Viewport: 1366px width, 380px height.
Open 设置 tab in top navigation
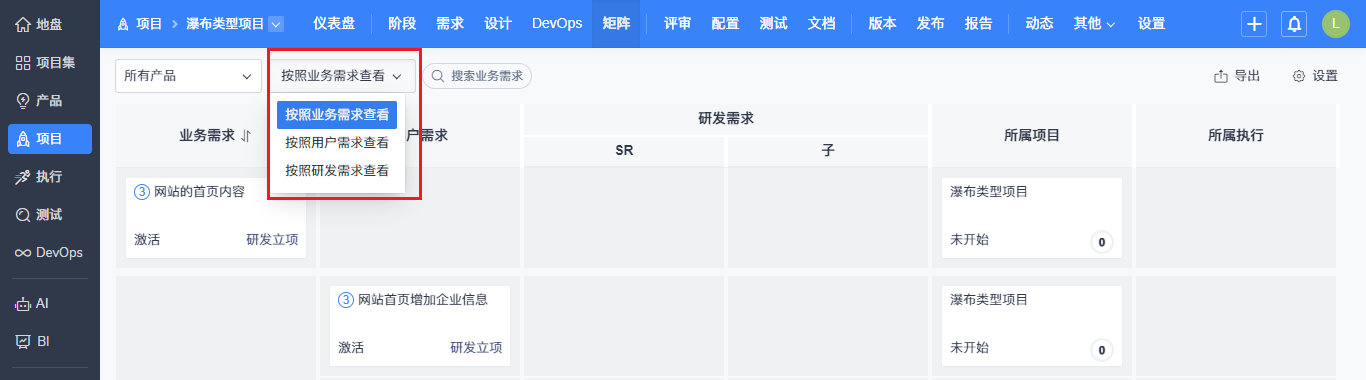pos(1151,24)
